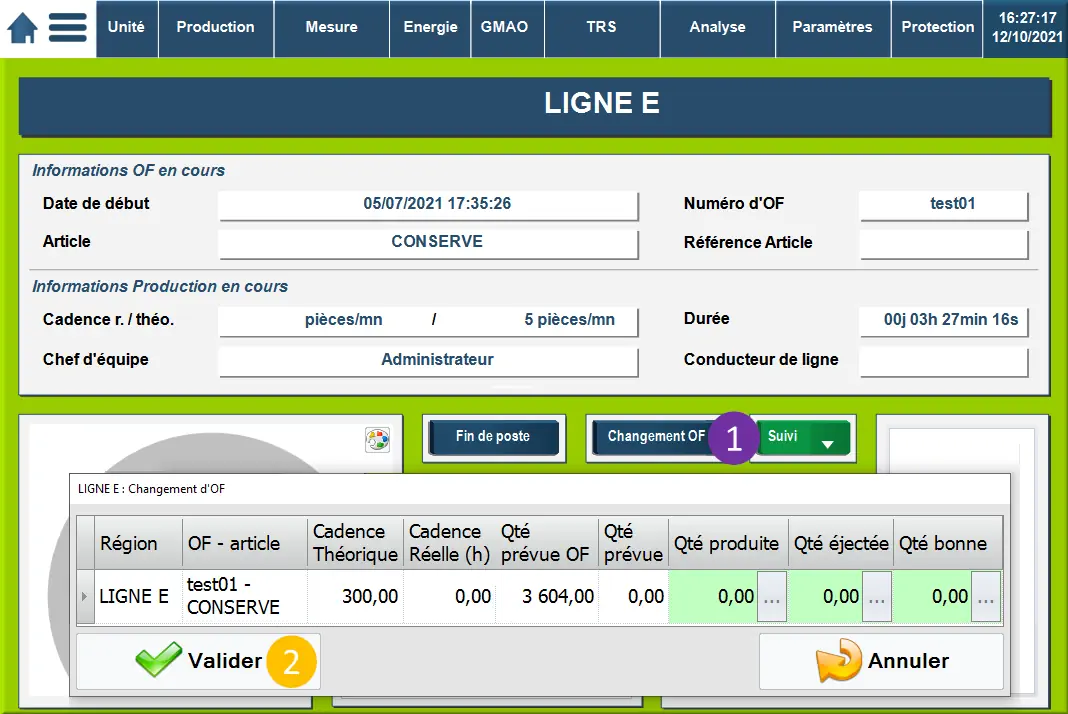Click the Qté produite value cell

coord(713,597)
